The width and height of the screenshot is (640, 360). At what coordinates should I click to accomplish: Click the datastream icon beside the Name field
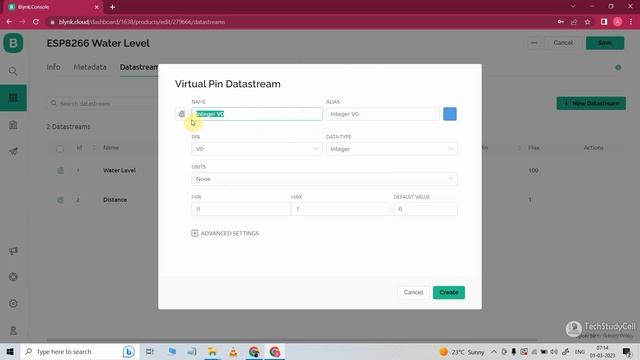[x=182, y=114]
